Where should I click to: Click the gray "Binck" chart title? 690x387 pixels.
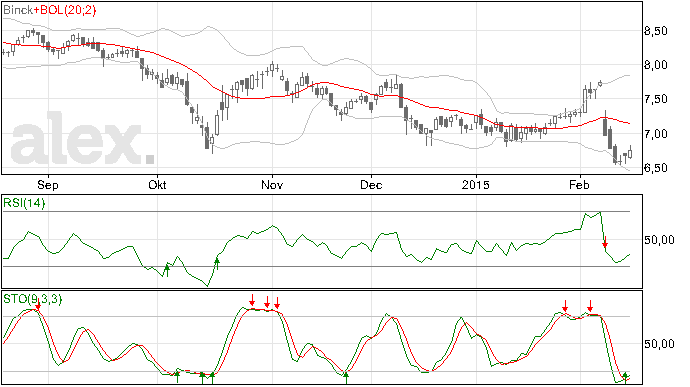click(17, 10)
